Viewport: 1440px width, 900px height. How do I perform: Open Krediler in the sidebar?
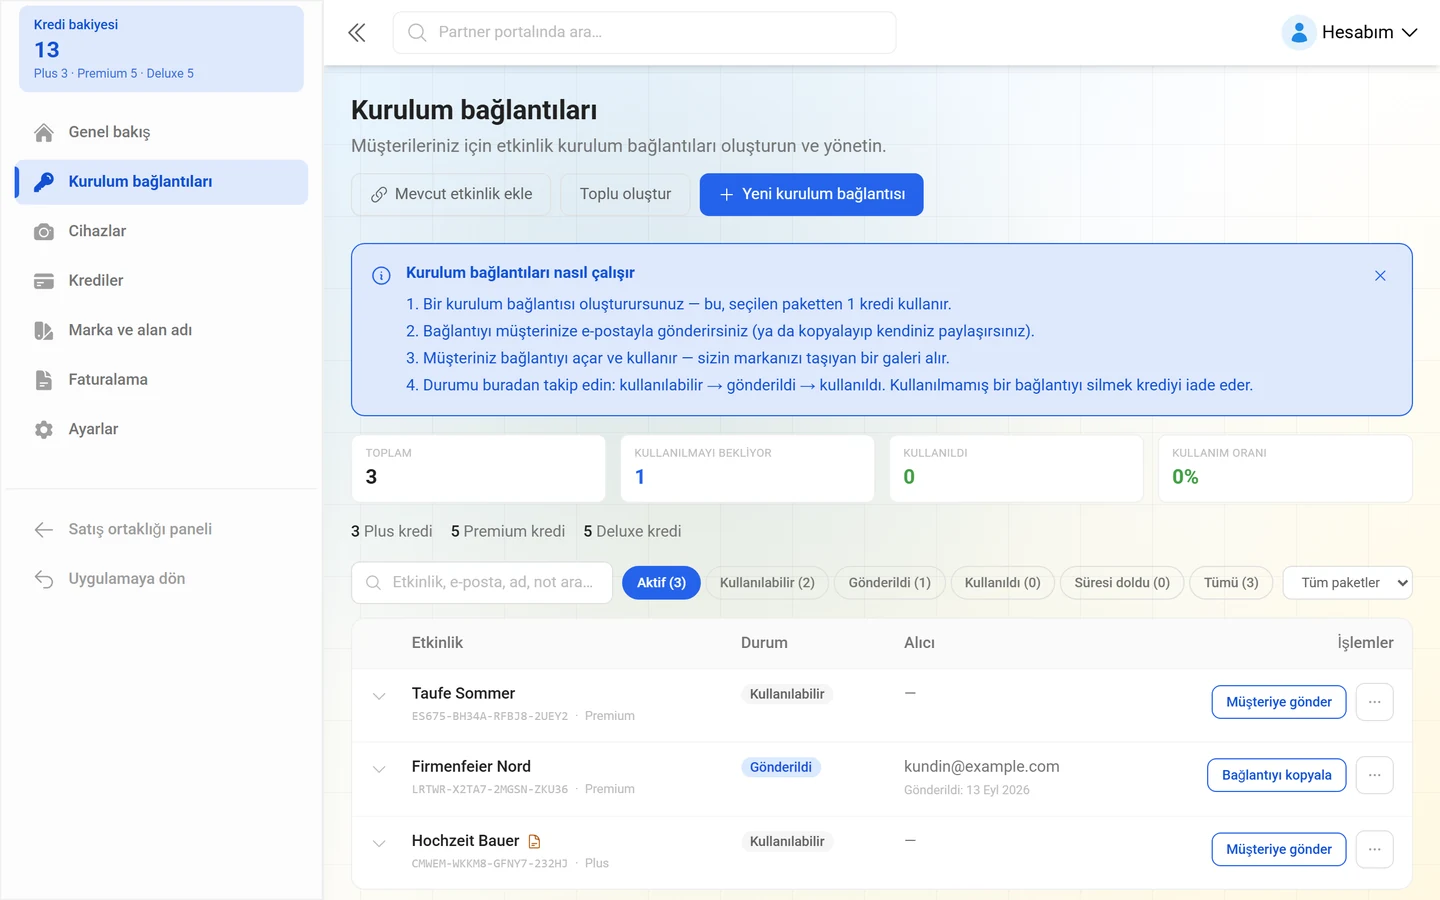click(x=161, y=281)
